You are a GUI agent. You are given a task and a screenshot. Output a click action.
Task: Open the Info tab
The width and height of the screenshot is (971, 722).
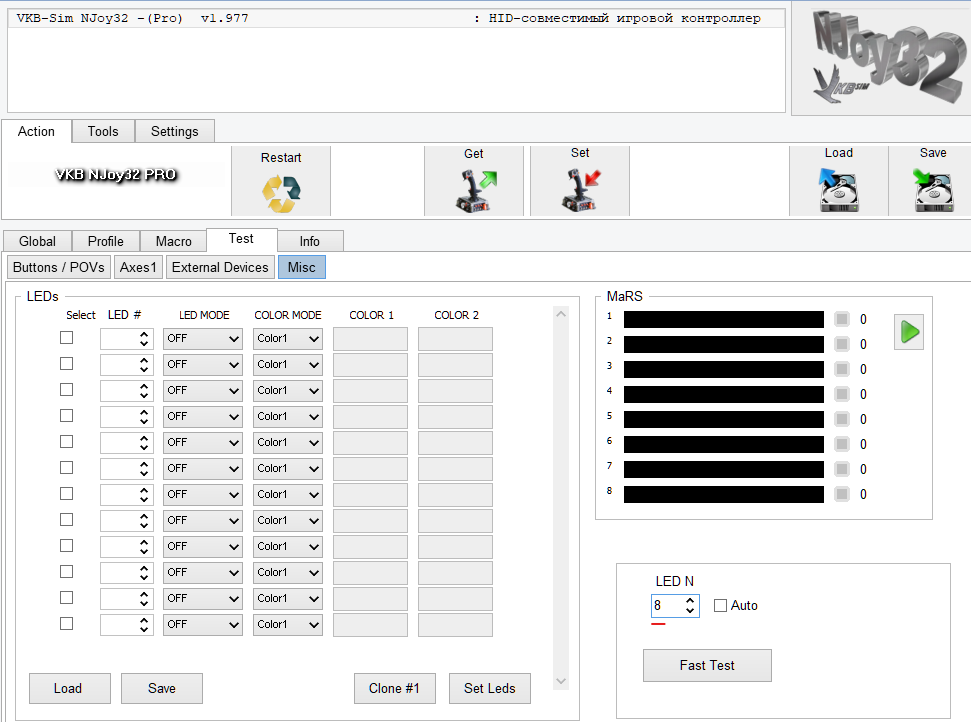click(x=310, y=241)
